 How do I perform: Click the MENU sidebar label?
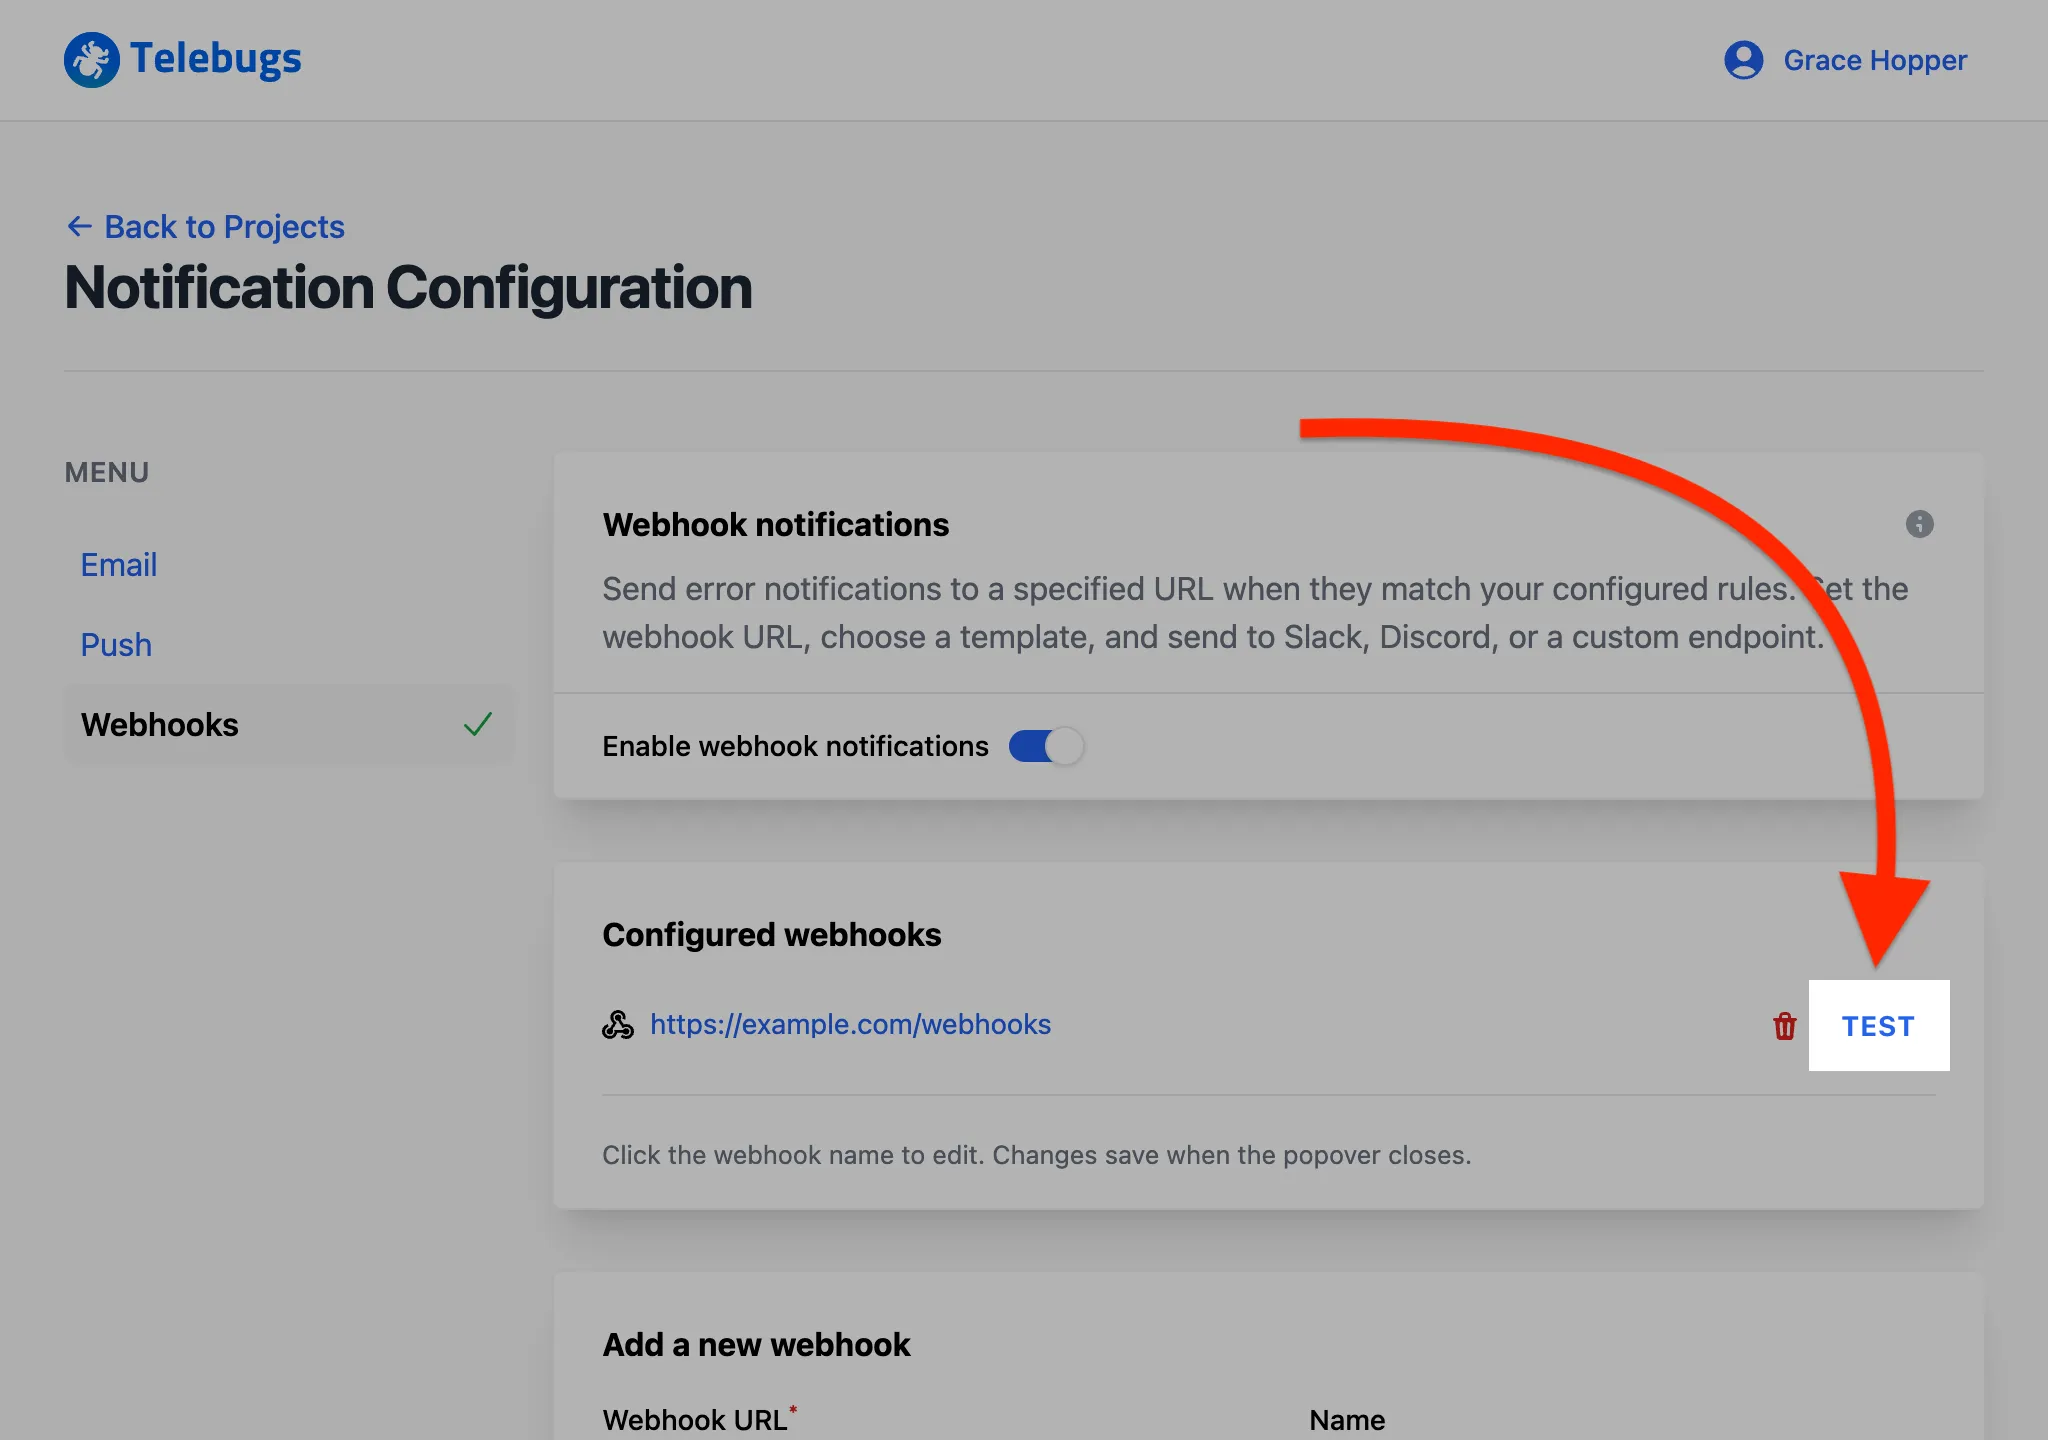click(107, 472)
